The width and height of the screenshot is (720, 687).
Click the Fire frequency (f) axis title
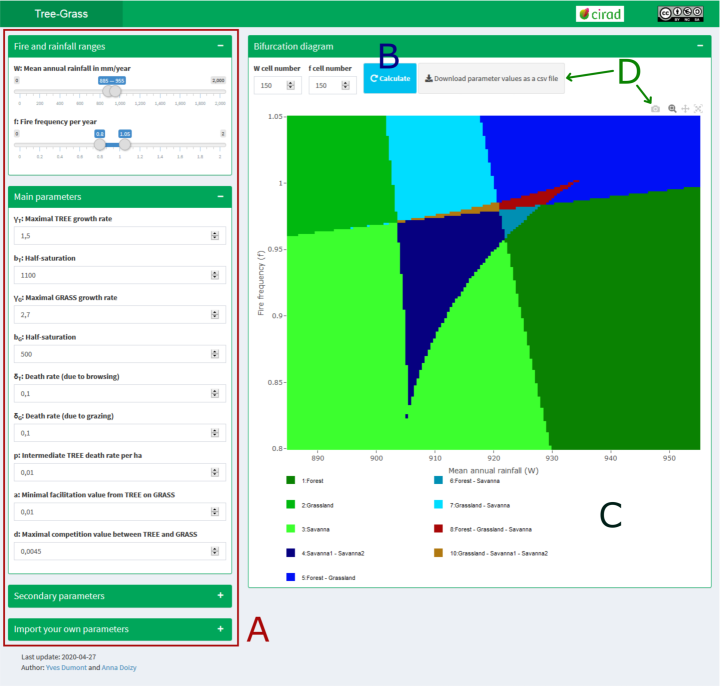tap(261, 283)
